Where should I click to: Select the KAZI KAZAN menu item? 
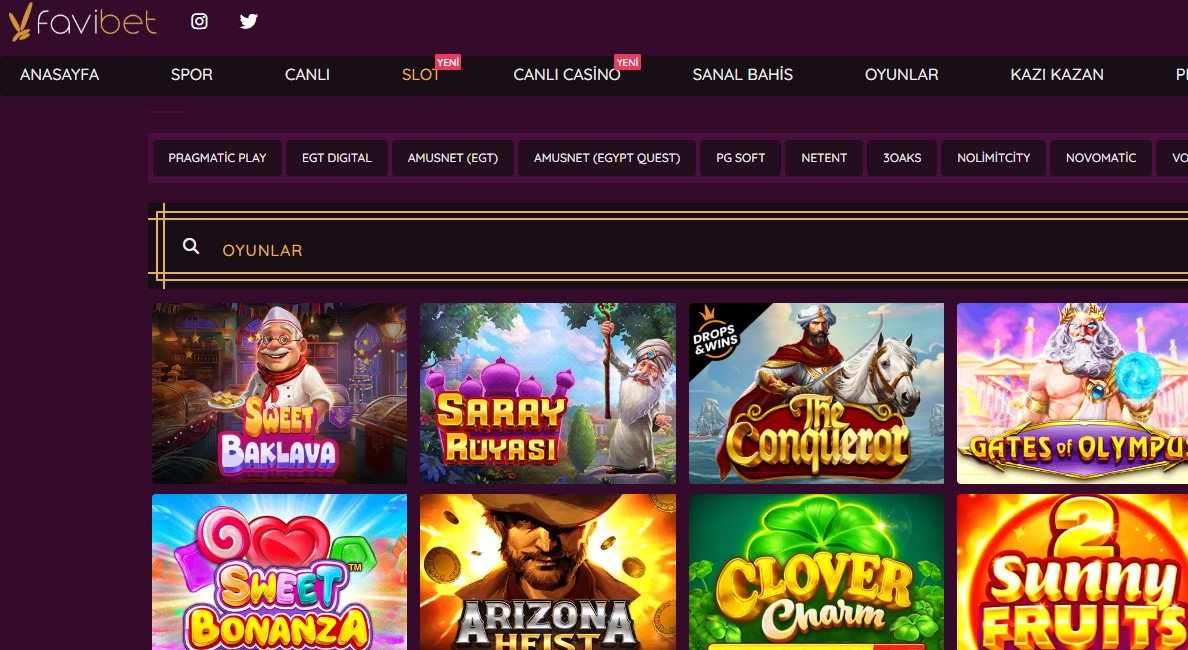(1057, 75)
